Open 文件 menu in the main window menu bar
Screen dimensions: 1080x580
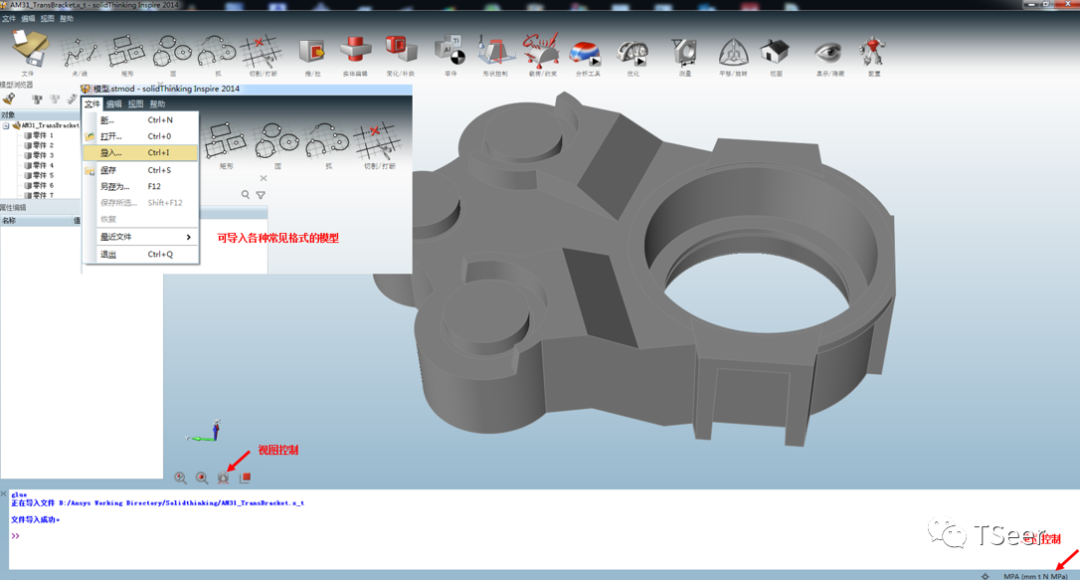point(8,19)
